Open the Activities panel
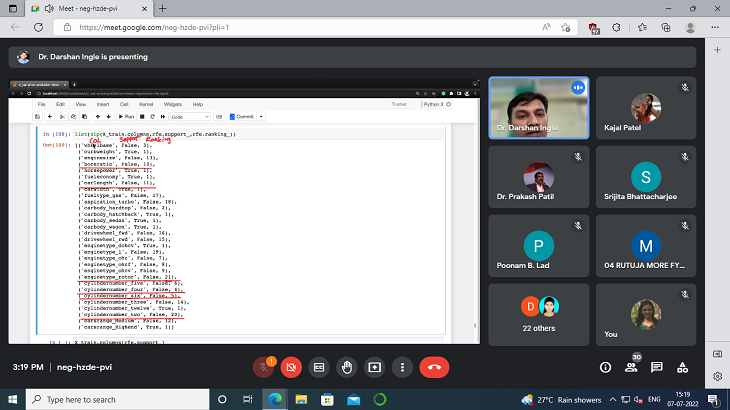730x410 pixels. coord(684,367)
